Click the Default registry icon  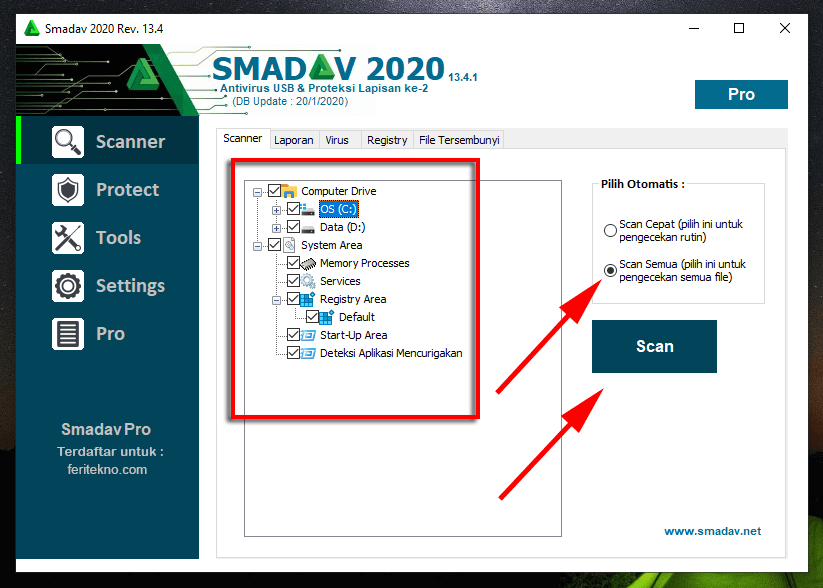point(326,317)
